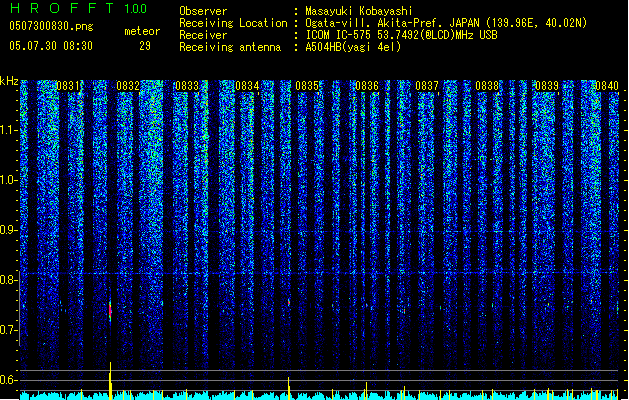Click the small red meteor echo near 0835
Image resolution: width=629 pixels, height=400 pixels.
point(289,303)
